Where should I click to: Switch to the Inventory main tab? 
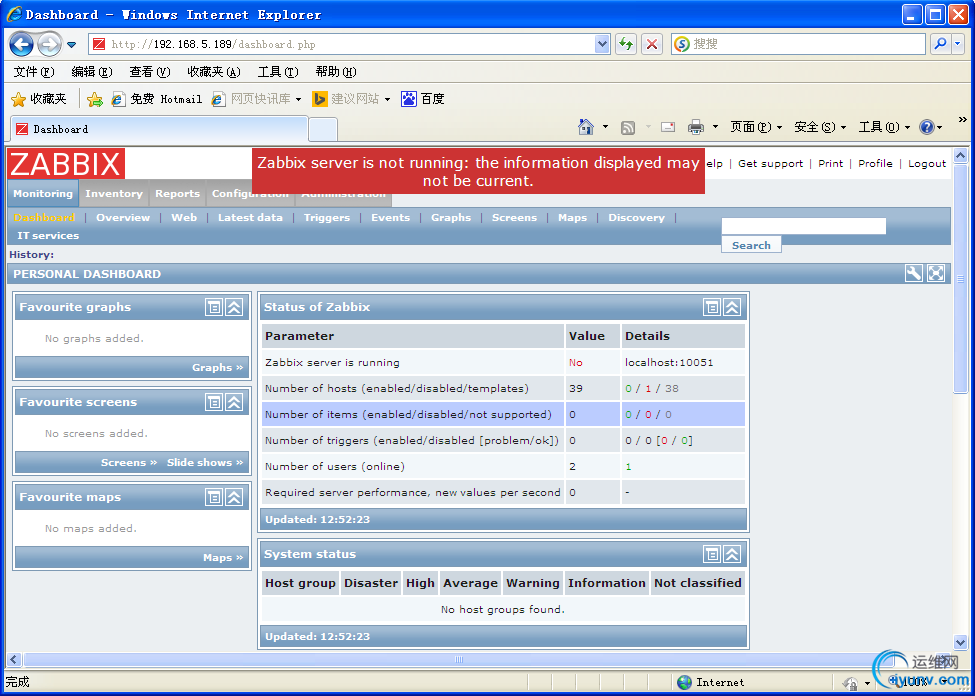(114, 193)
